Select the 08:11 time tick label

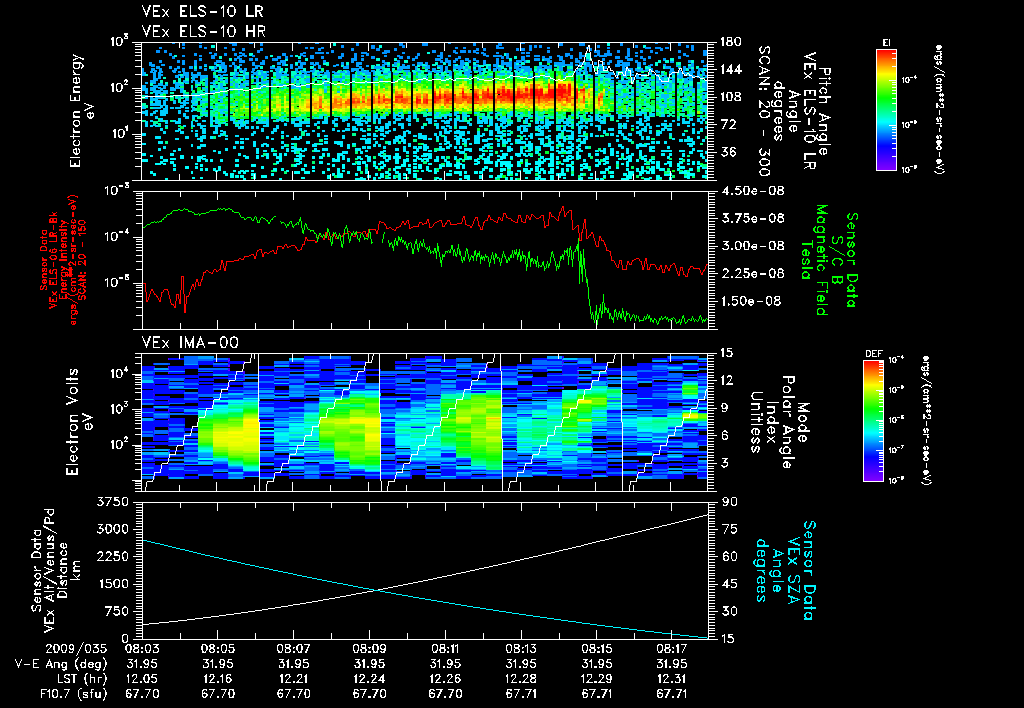point(445,651)
